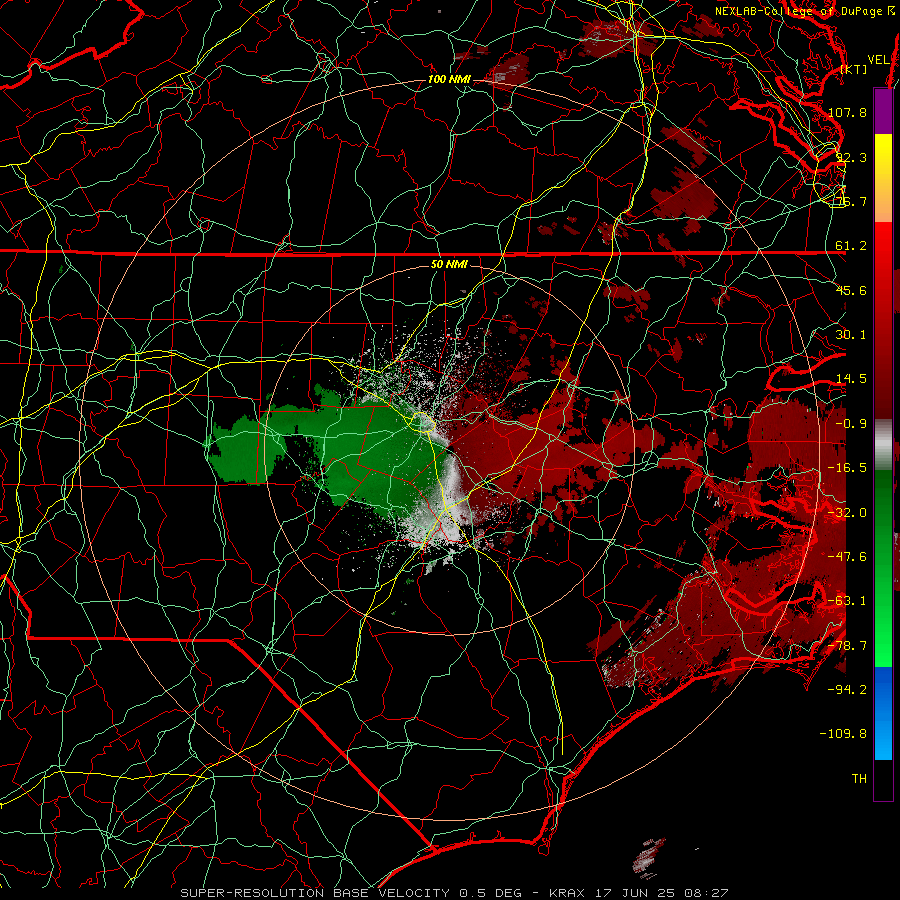This screenshot has width=900, height=900.
Task: Click the KRAX radar site identifier
Action: [x=568, y=893]
